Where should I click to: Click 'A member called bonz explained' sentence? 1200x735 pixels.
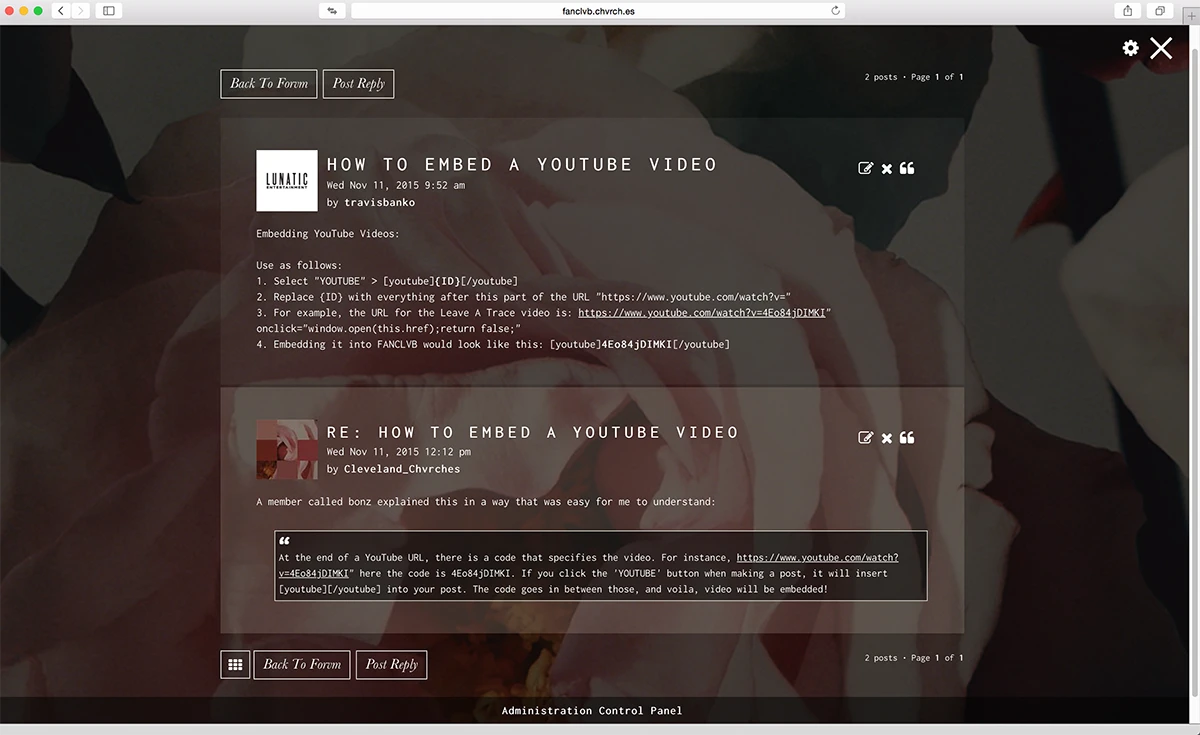486,502
